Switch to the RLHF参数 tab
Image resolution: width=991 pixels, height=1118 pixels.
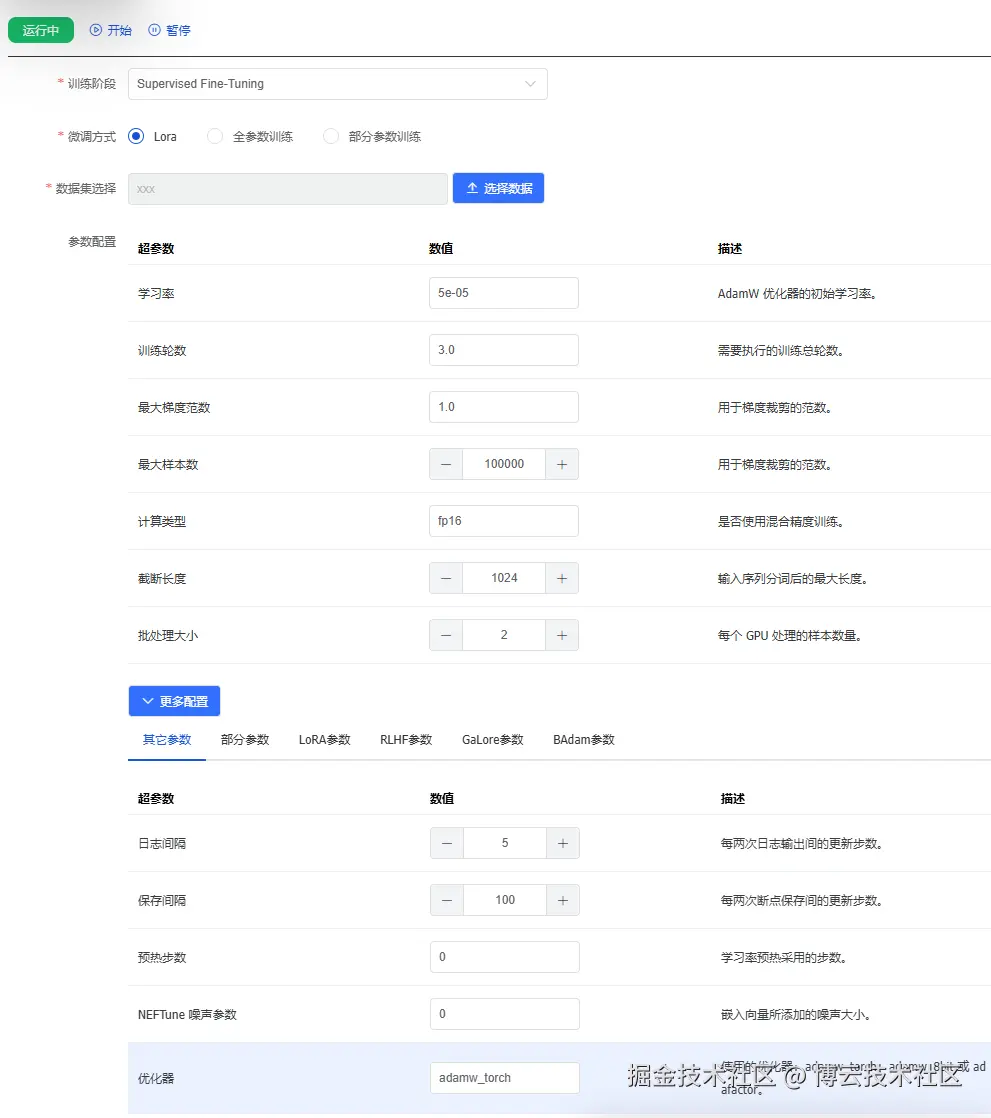406,740
